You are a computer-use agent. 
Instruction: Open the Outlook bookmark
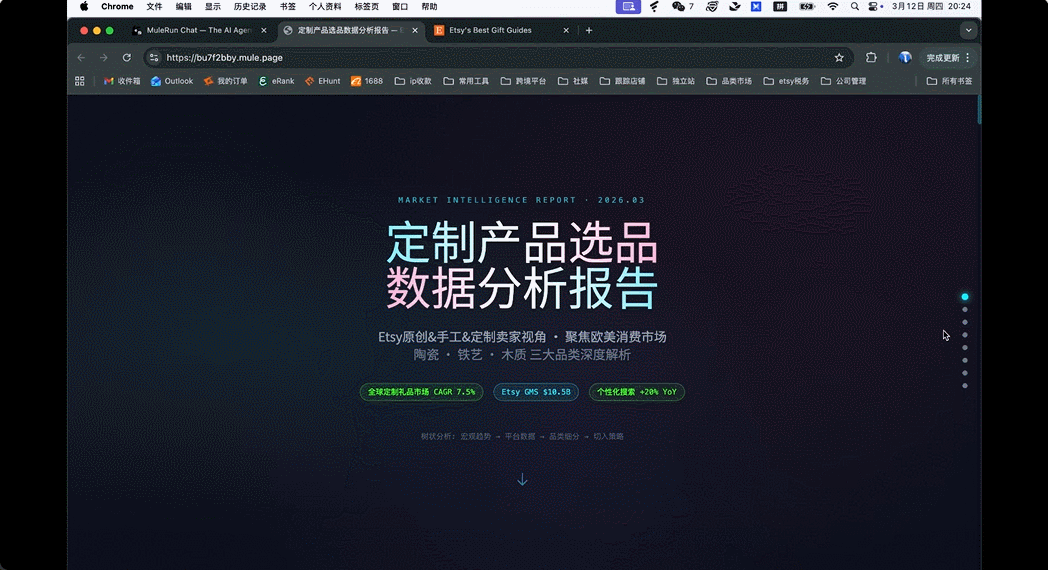coord(172,81)
